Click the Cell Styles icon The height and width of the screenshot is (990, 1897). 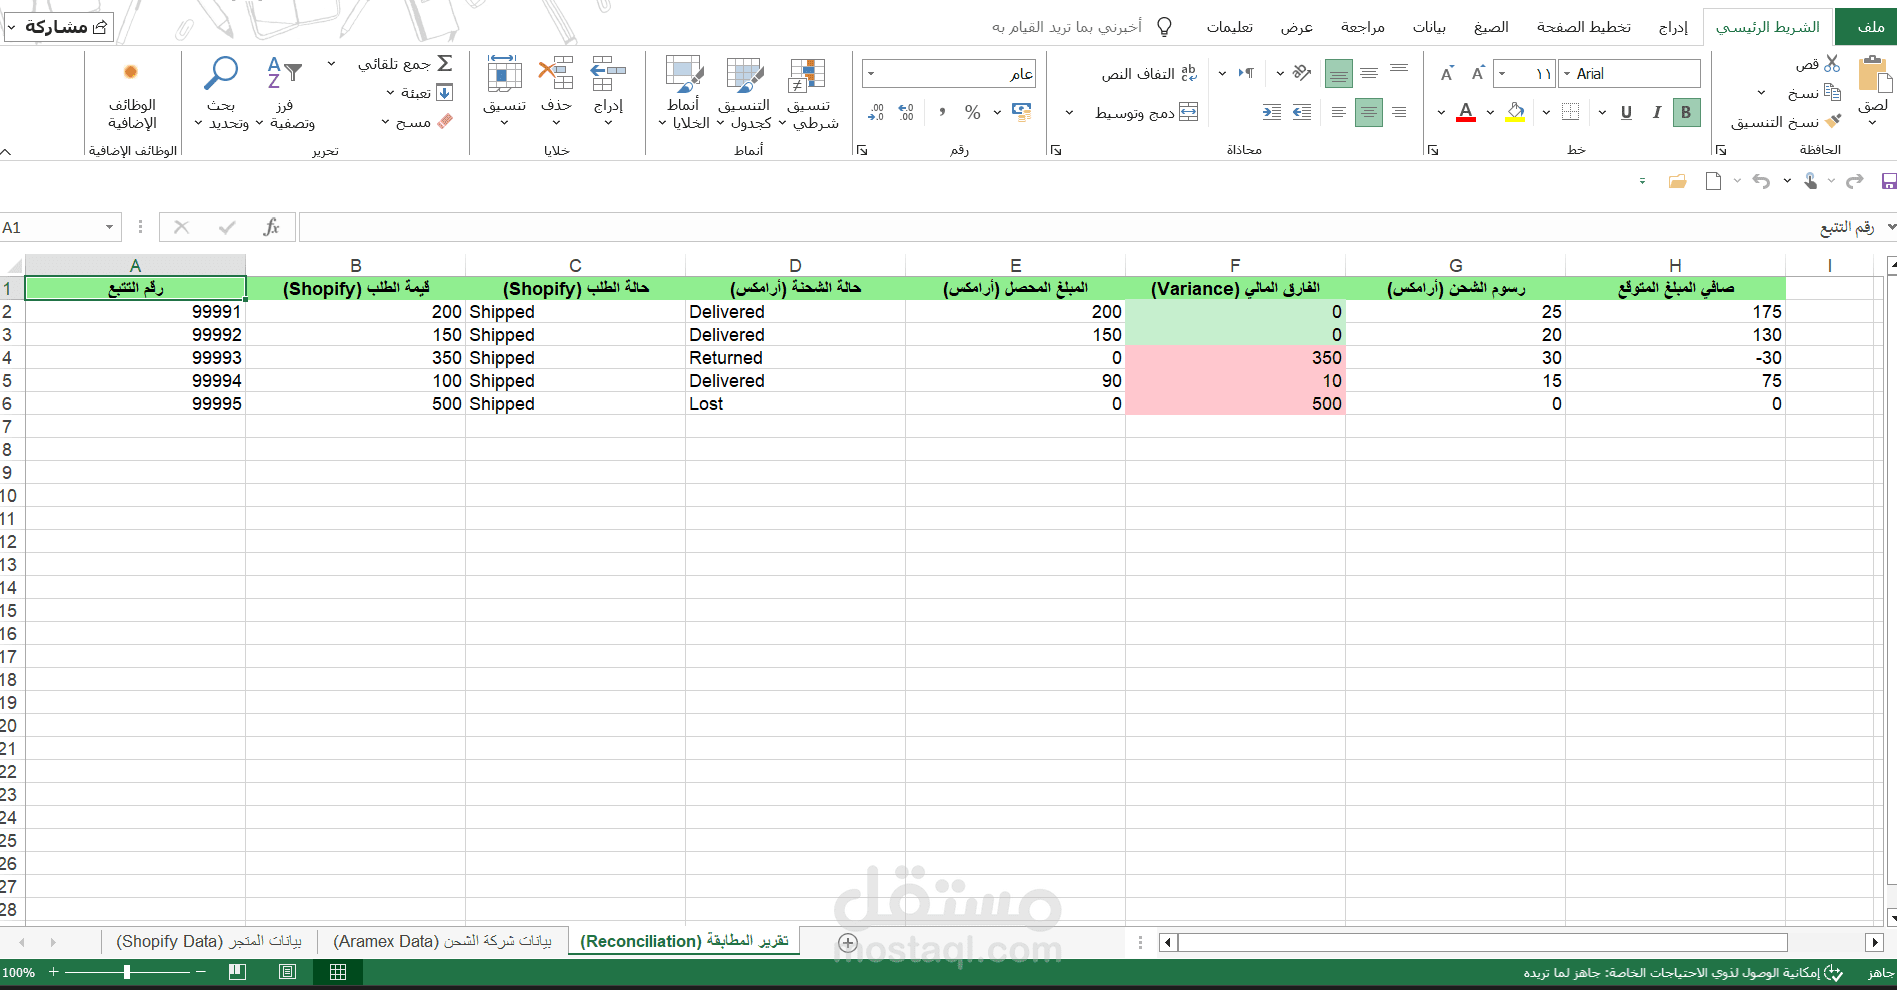click(684, 76)
